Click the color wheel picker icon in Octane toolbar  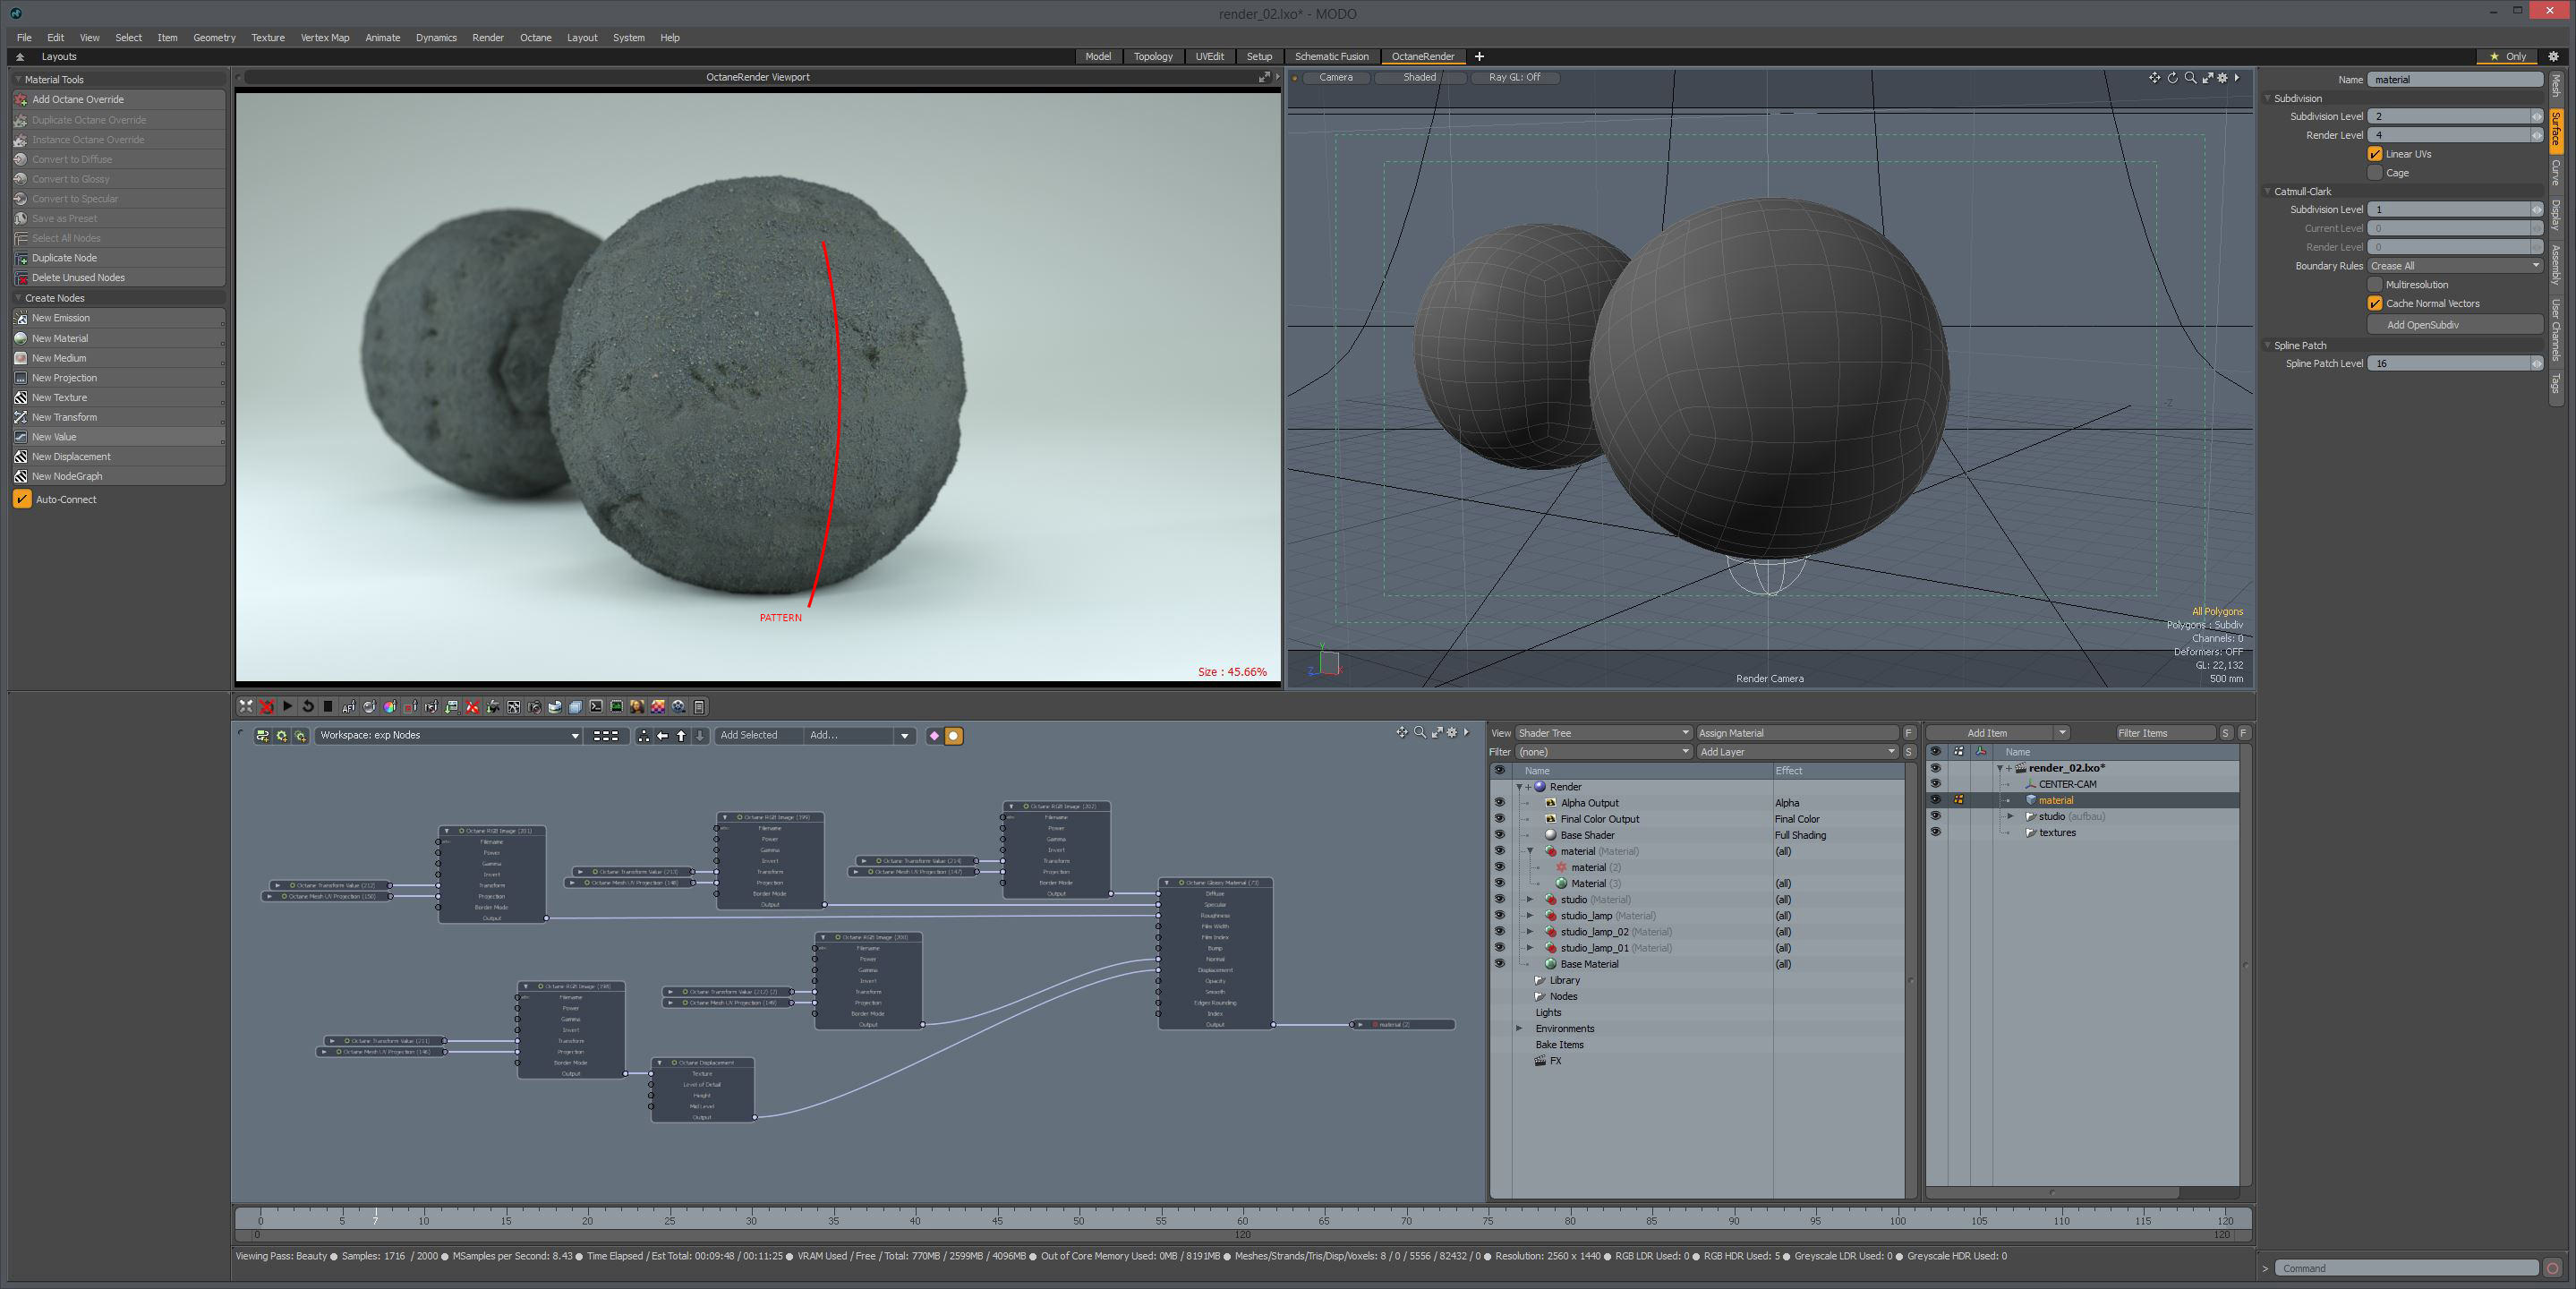(390, 707)
